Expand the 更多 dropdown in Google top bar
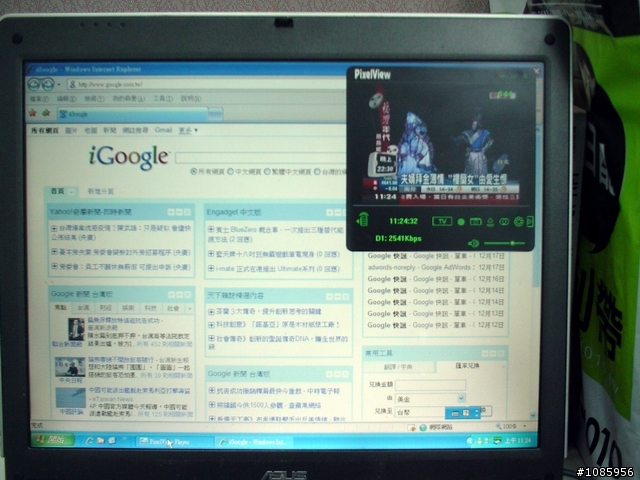This screenshot has width=640, height=480. coord(188,130)
